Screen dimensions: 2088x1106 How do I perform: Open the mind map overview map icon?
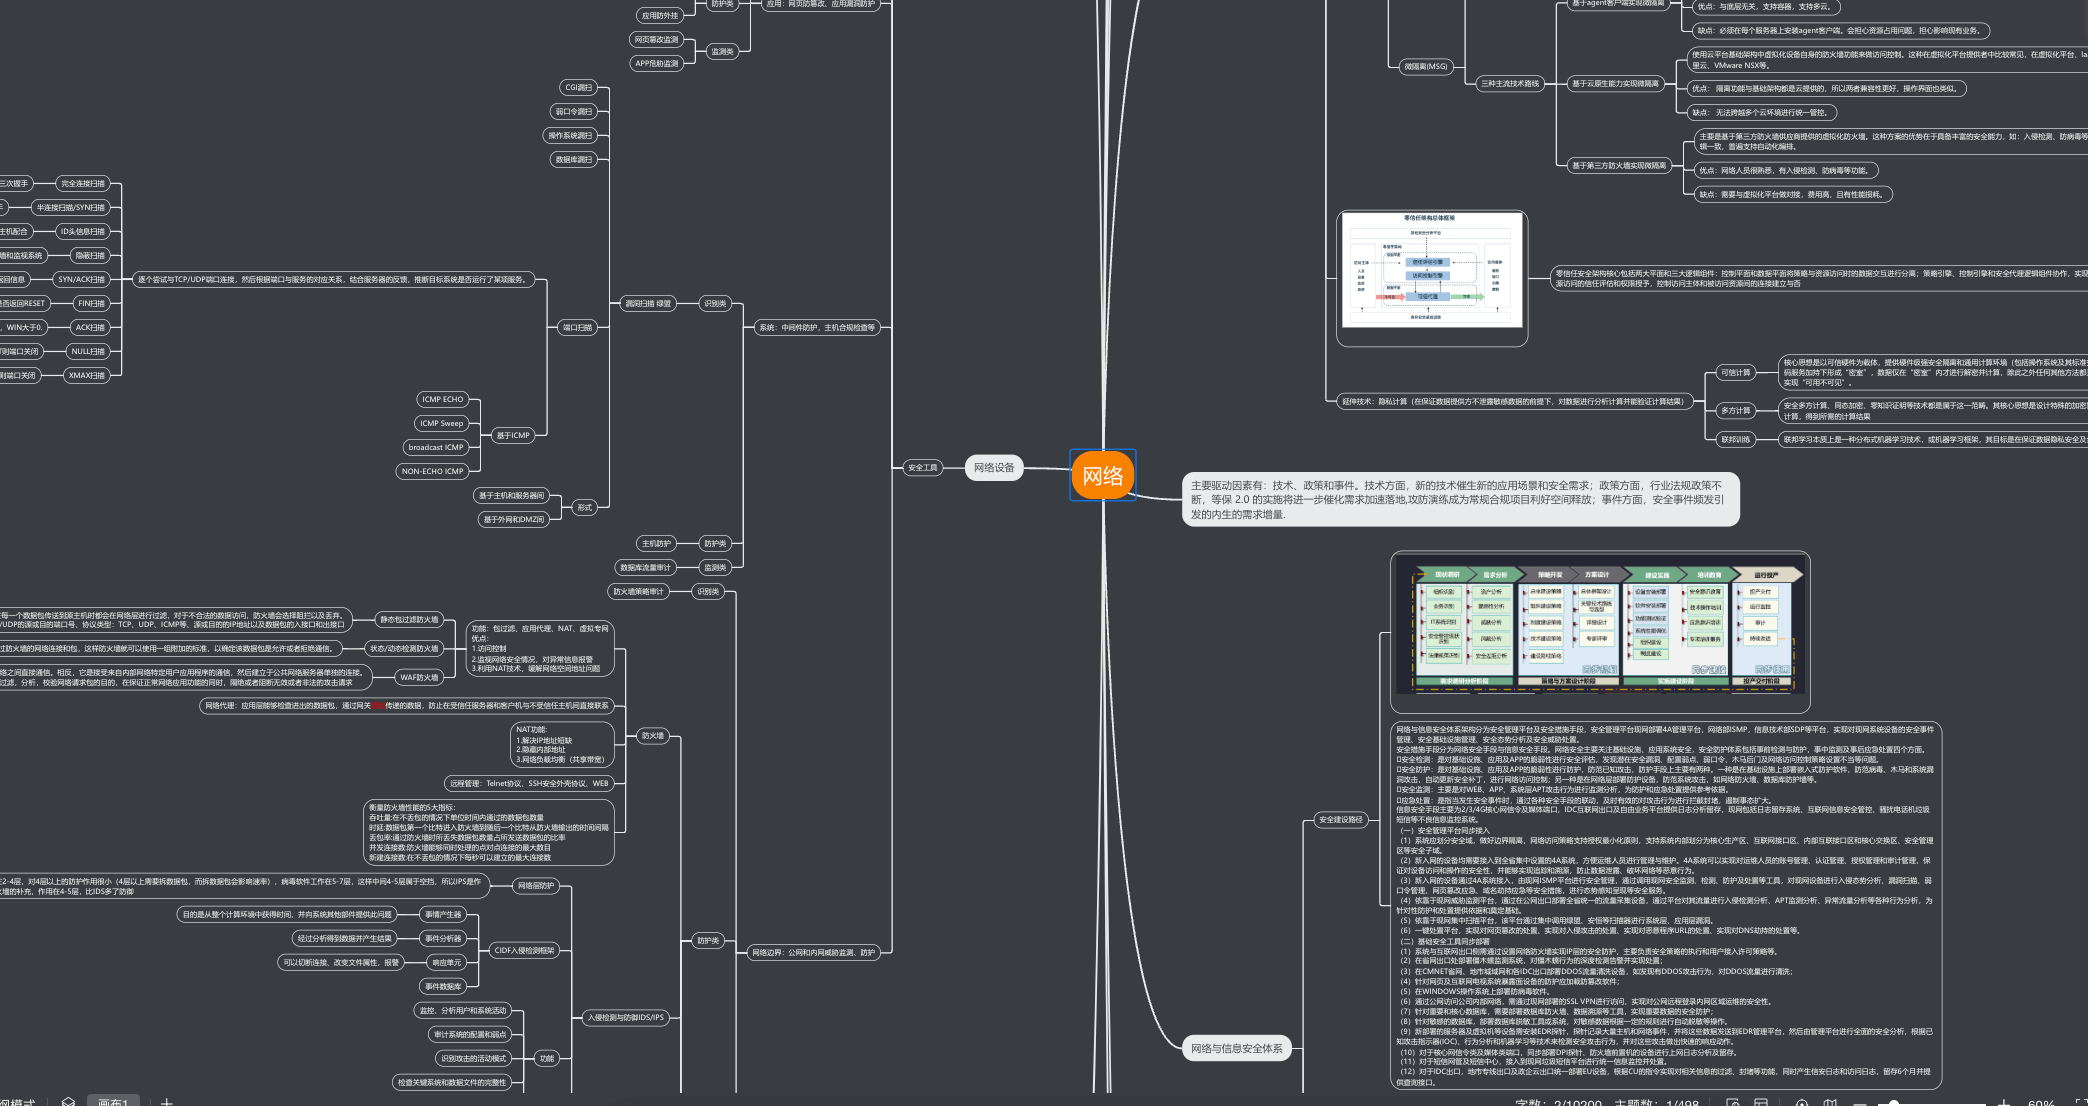[x=1830, y=1103]
